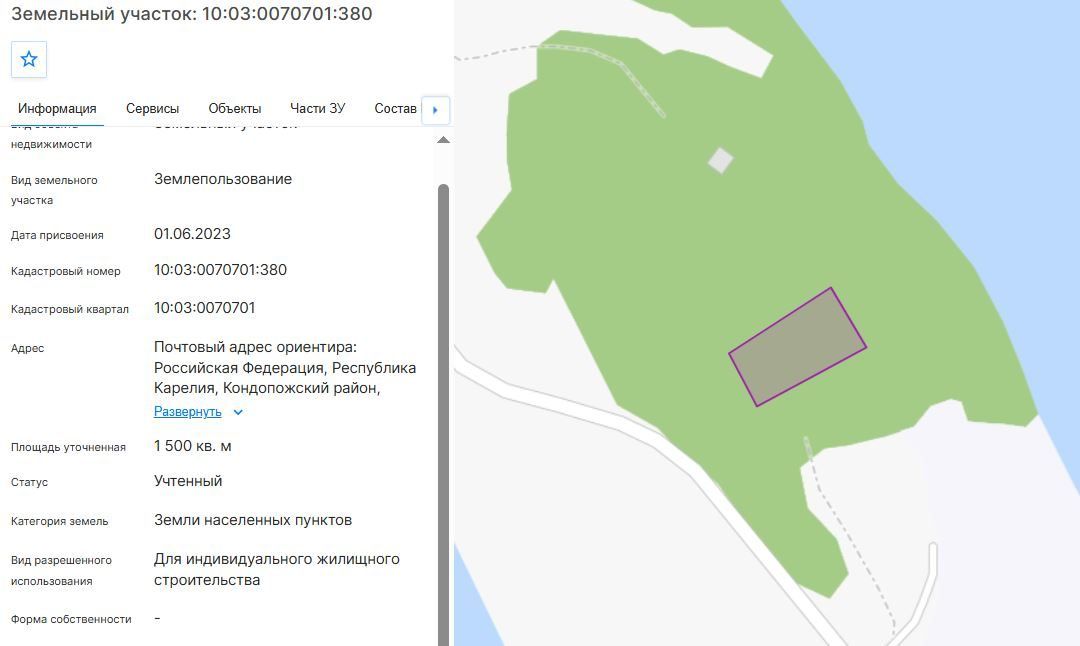
Task: Click the Кадастровый номер label
Action: pyautogui.click(x=65, y=271)
